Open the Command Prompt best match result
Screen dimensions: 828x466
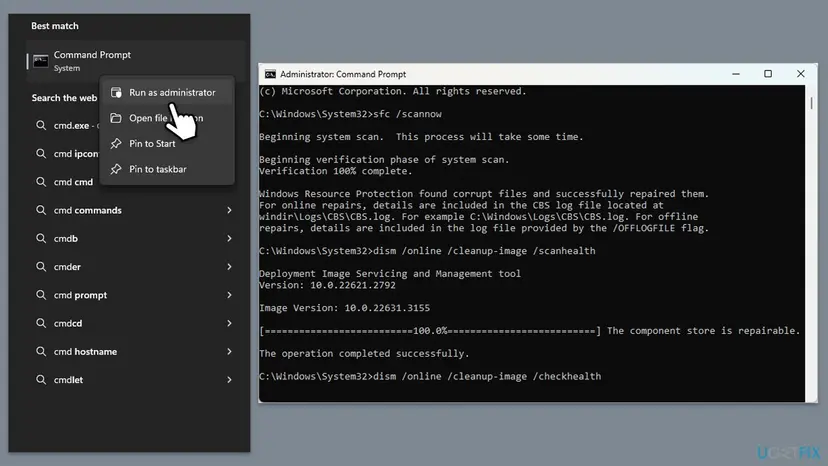135,61
